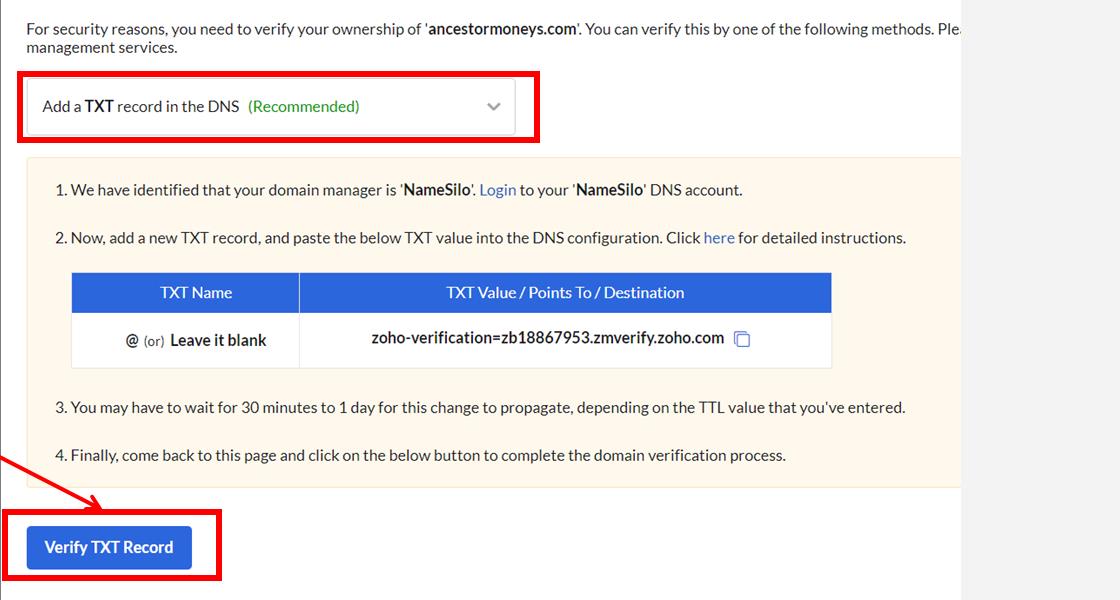This screenshot has width=1120, height=600.
Task: Copy the zoho-verification TXT value using copy icon
Action: (742, 339)
